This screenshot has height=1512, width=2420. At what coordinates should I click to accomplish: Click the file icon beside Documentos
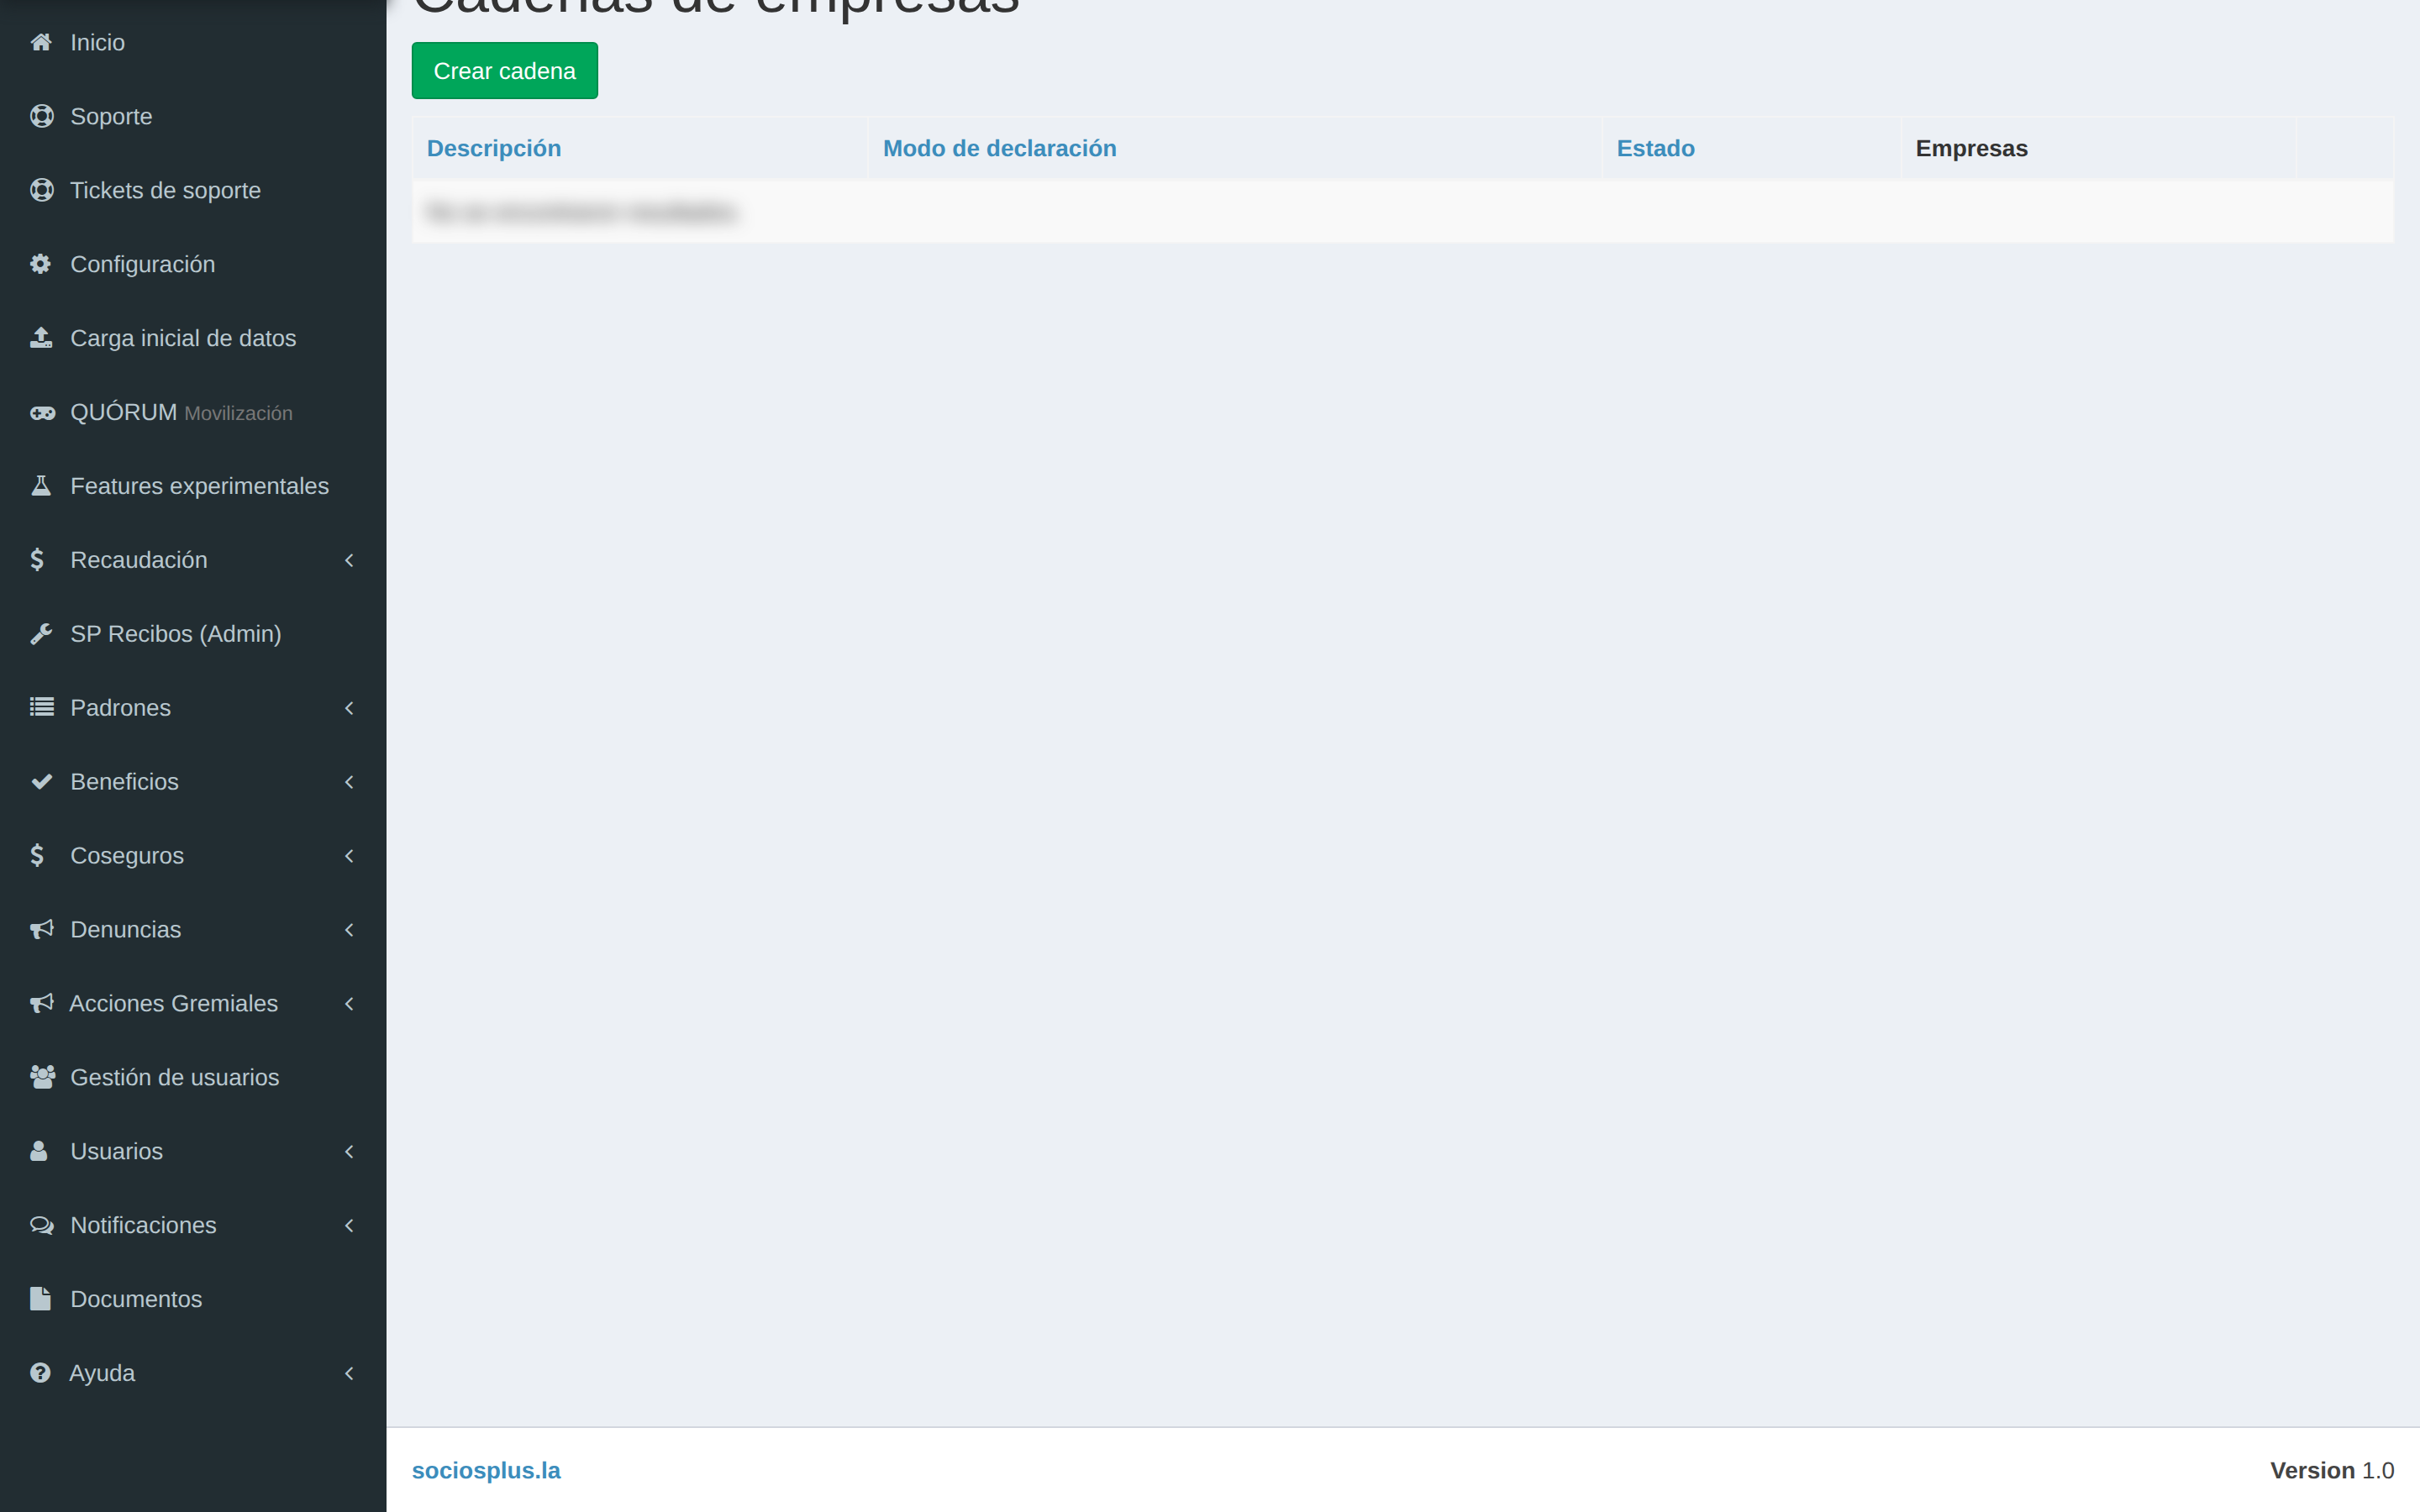tap(40, 1299)
